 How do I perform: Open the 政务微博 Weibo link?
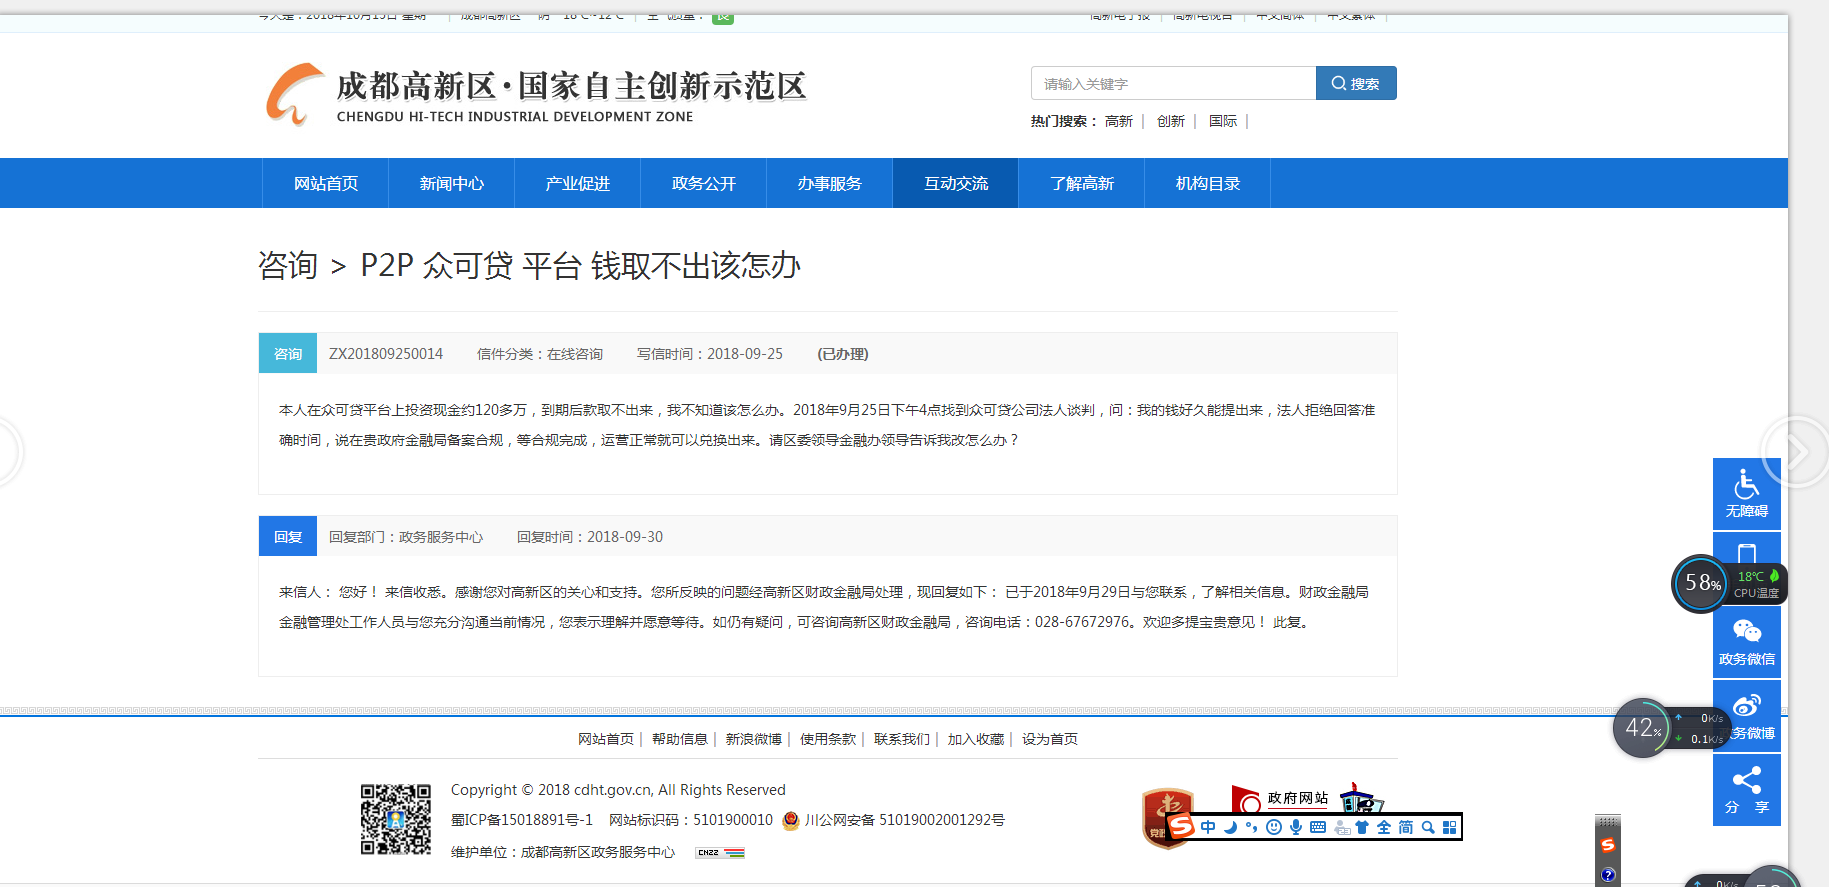click(1748, 716)
